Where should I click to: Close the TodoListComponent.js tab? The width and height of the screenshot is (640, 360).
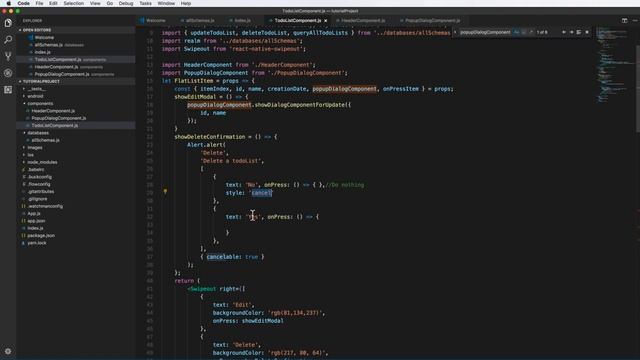pos(326,20)
